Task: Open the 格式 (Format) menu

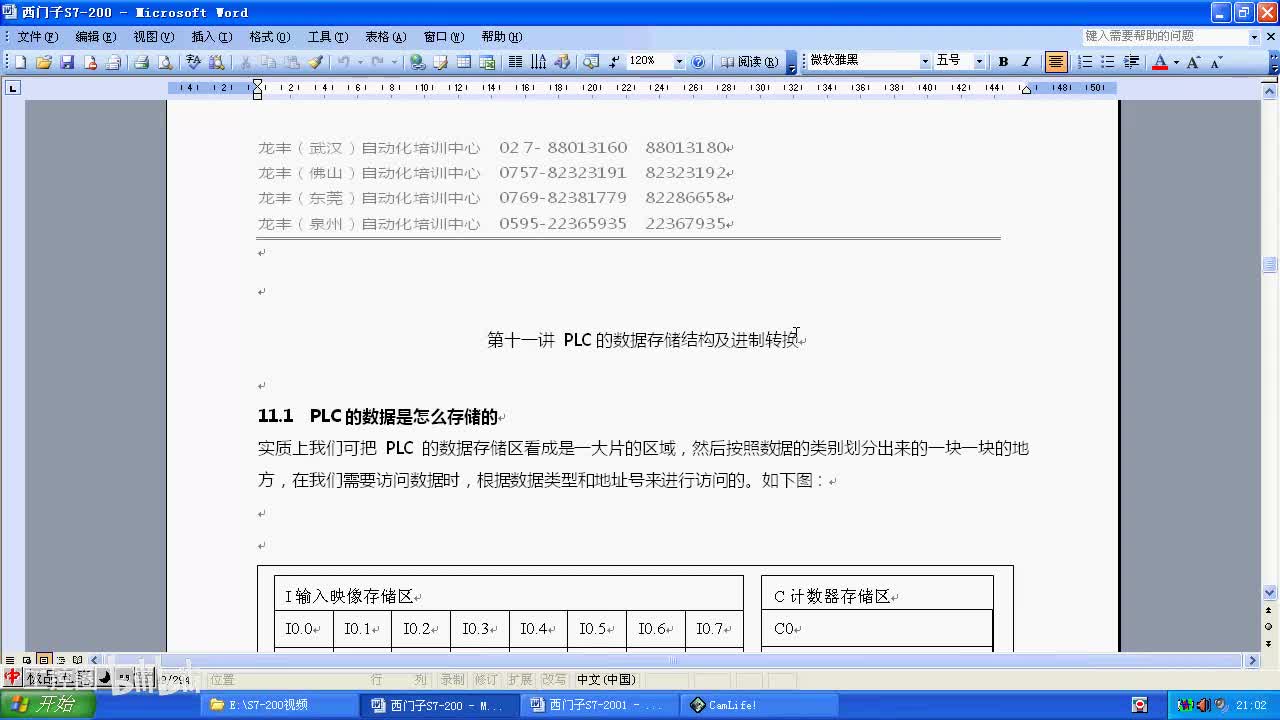Action: [269, 36]
